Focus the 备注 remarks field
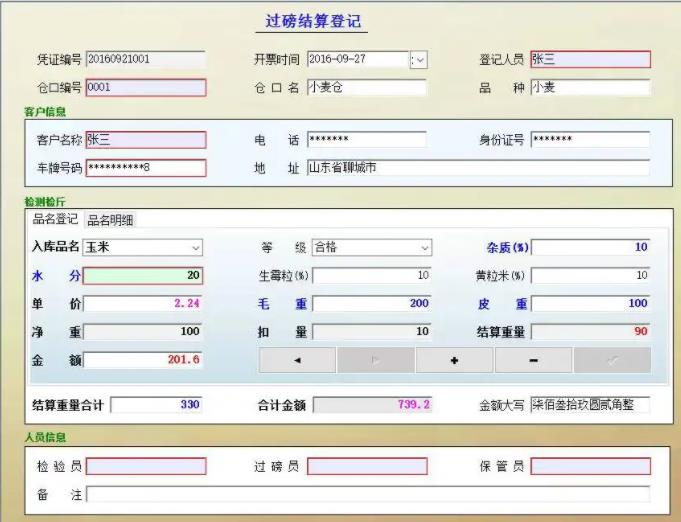This screenshot has width=681, height=522. [367, 494]
